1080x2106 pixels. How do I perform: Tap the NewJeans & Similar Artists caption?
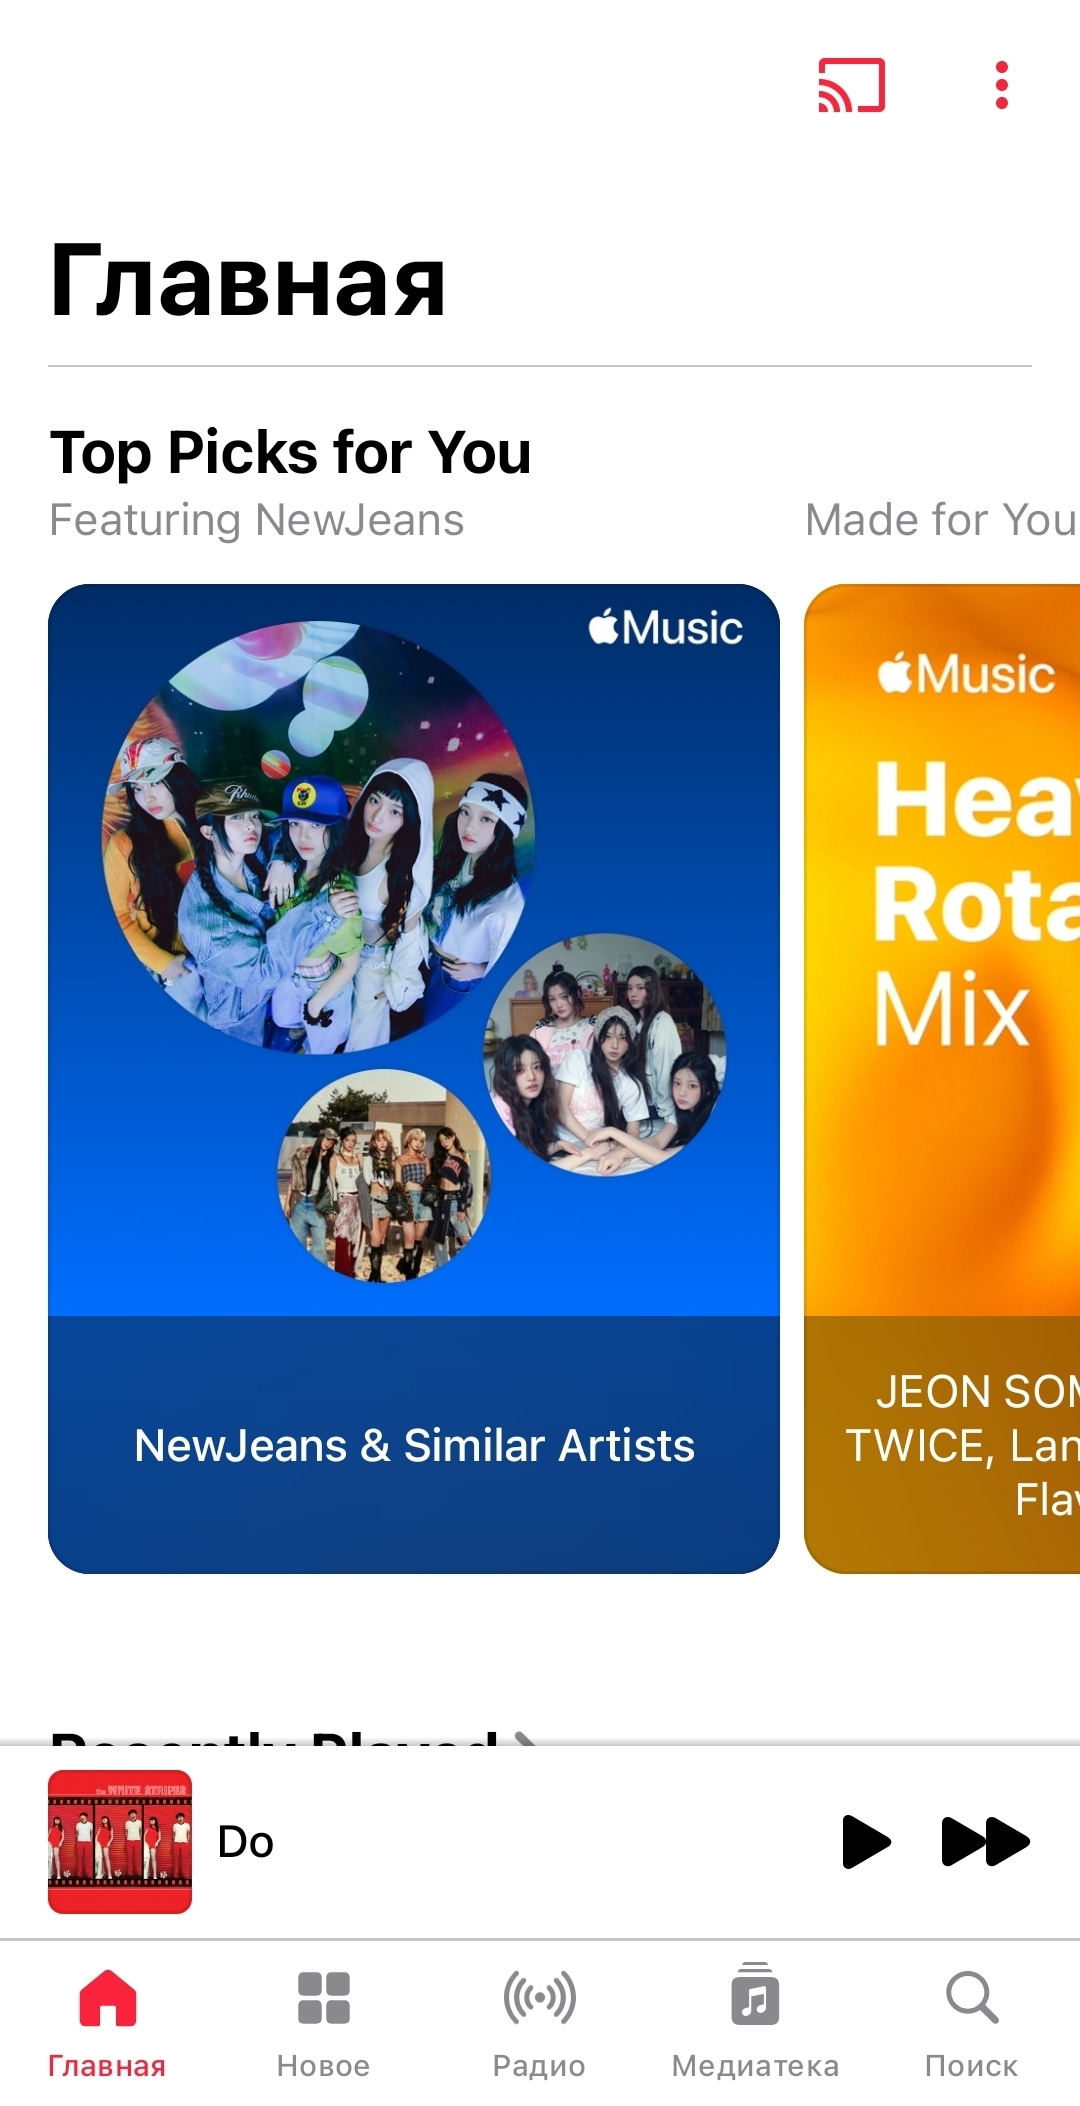click(x=414, y=1445)
